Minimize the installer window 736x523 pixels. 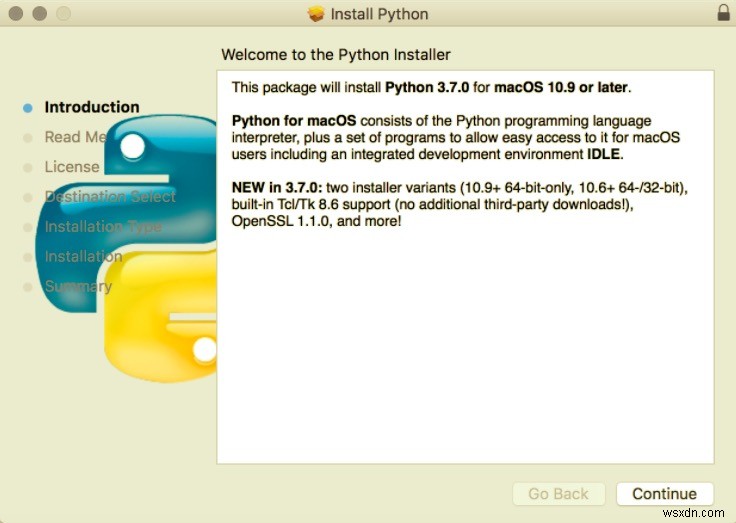click(39, 13)
